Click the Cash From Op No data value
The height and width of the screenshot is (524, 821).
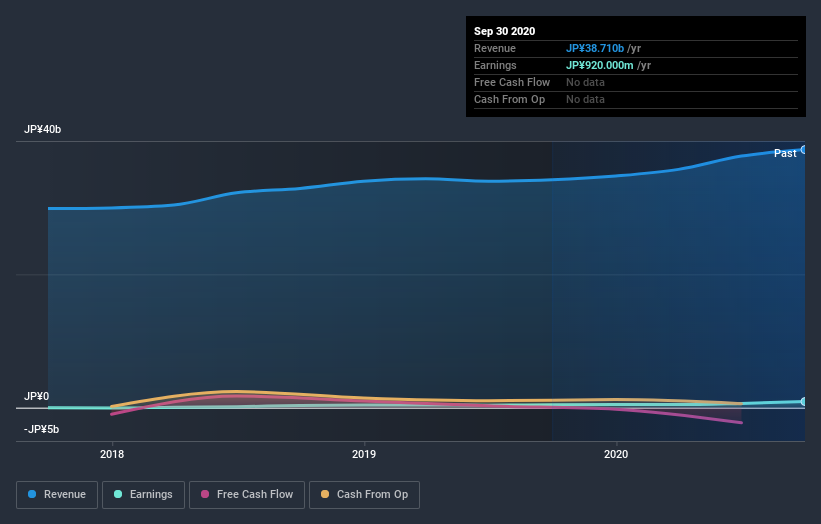click(585, 99)
